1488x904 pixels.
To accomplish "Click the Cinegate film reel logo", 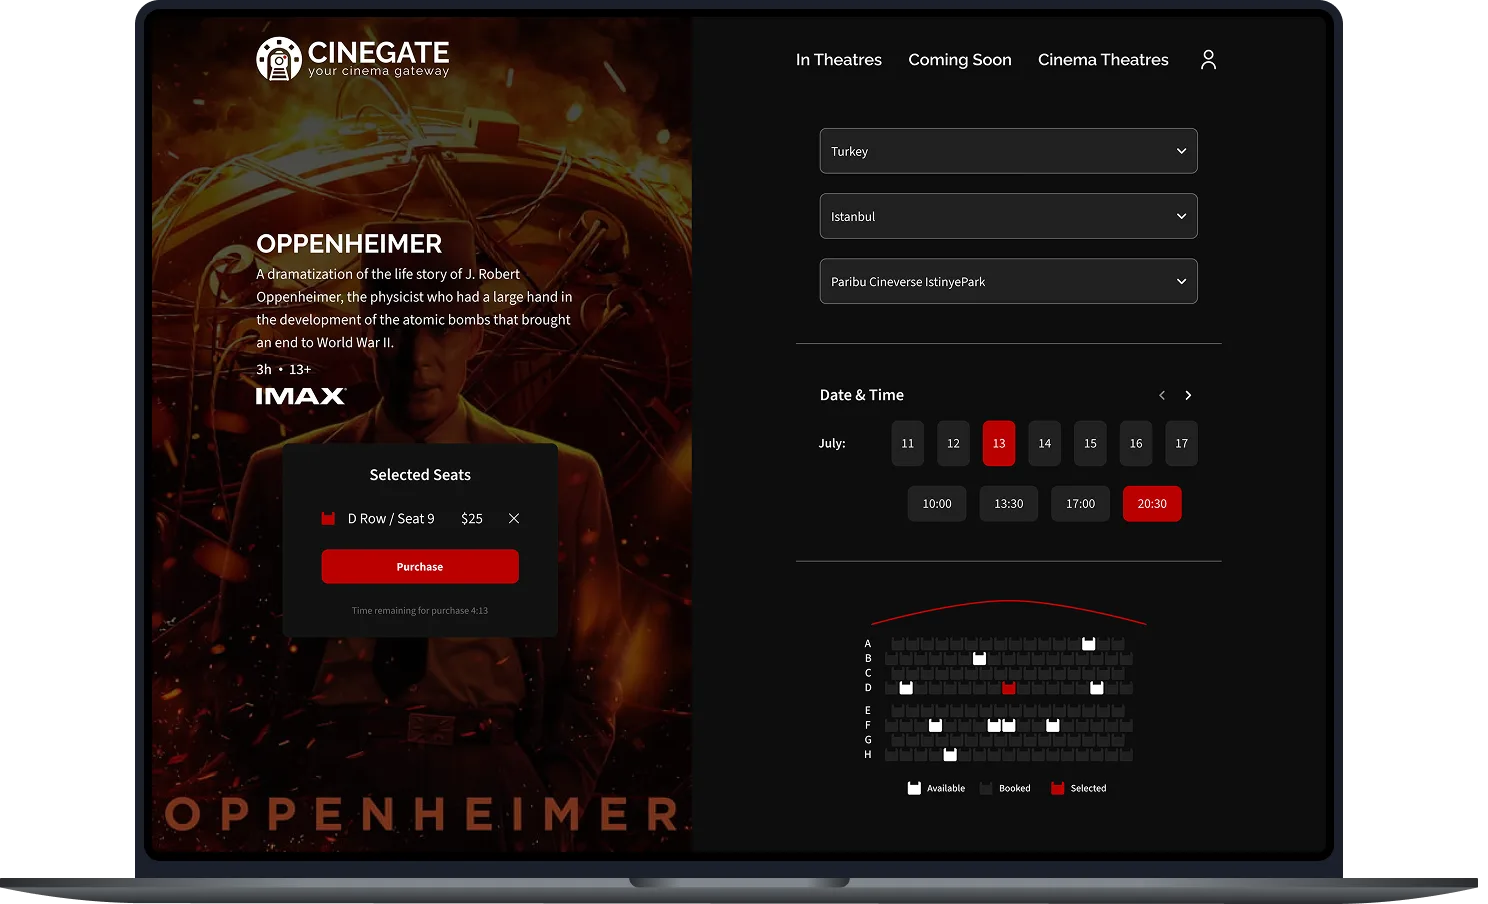I will click(x=278, y=59).
